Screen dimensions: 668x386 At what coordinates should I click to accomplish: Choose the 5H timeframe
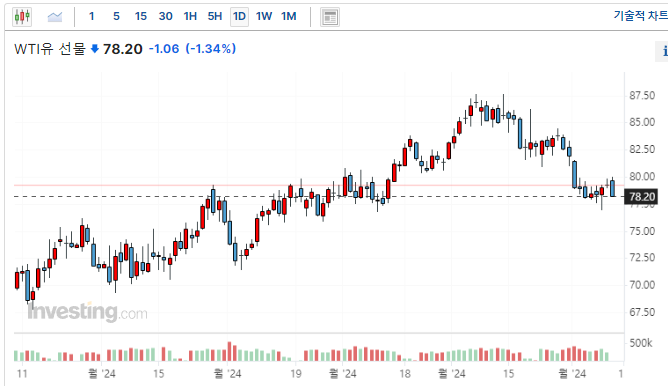pos(215,17)
